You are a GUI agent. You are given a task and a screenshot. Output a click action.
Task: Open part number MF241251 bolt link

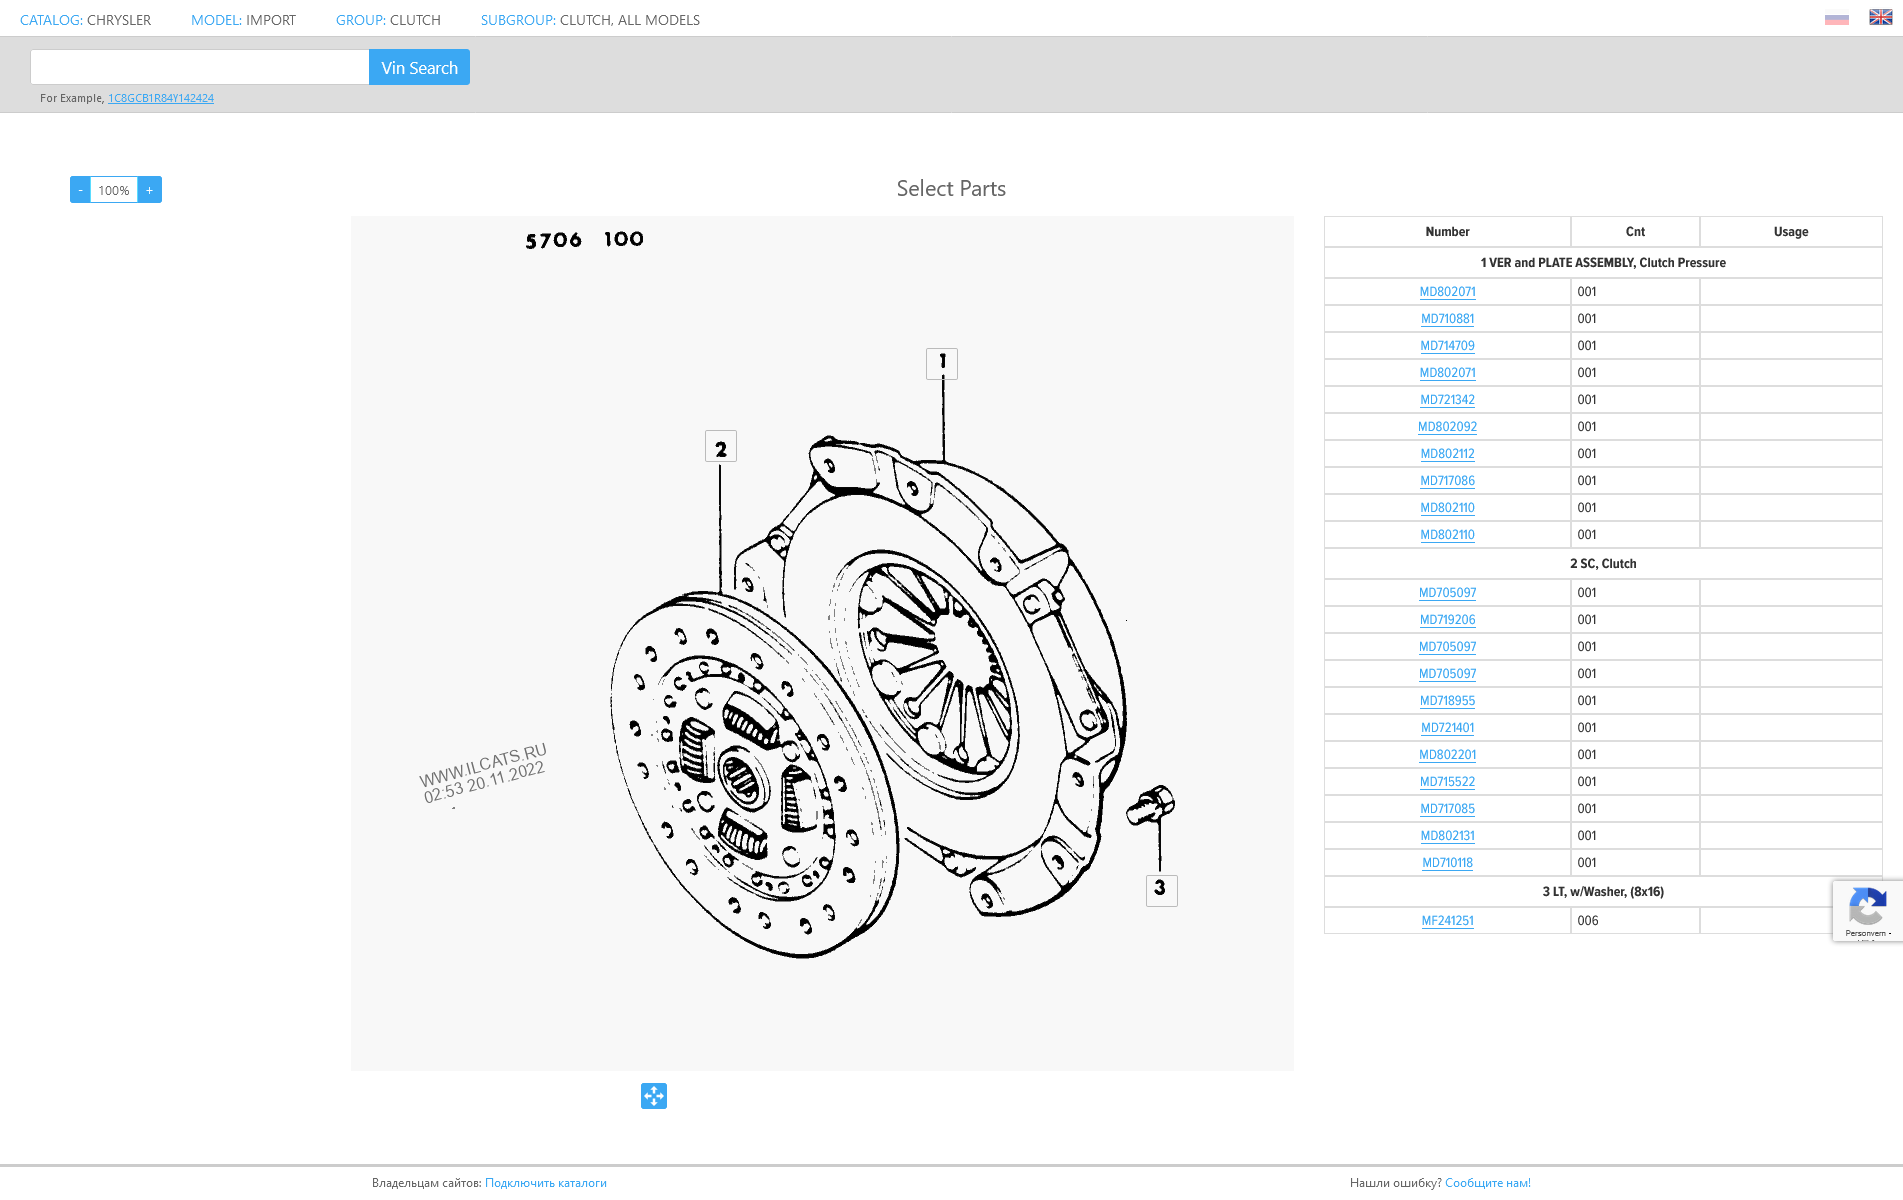point(1447,921)
